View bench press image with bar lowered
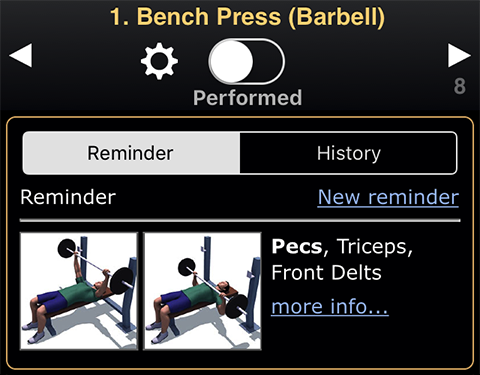The image size is (480, 375). [x=202, y=291]
